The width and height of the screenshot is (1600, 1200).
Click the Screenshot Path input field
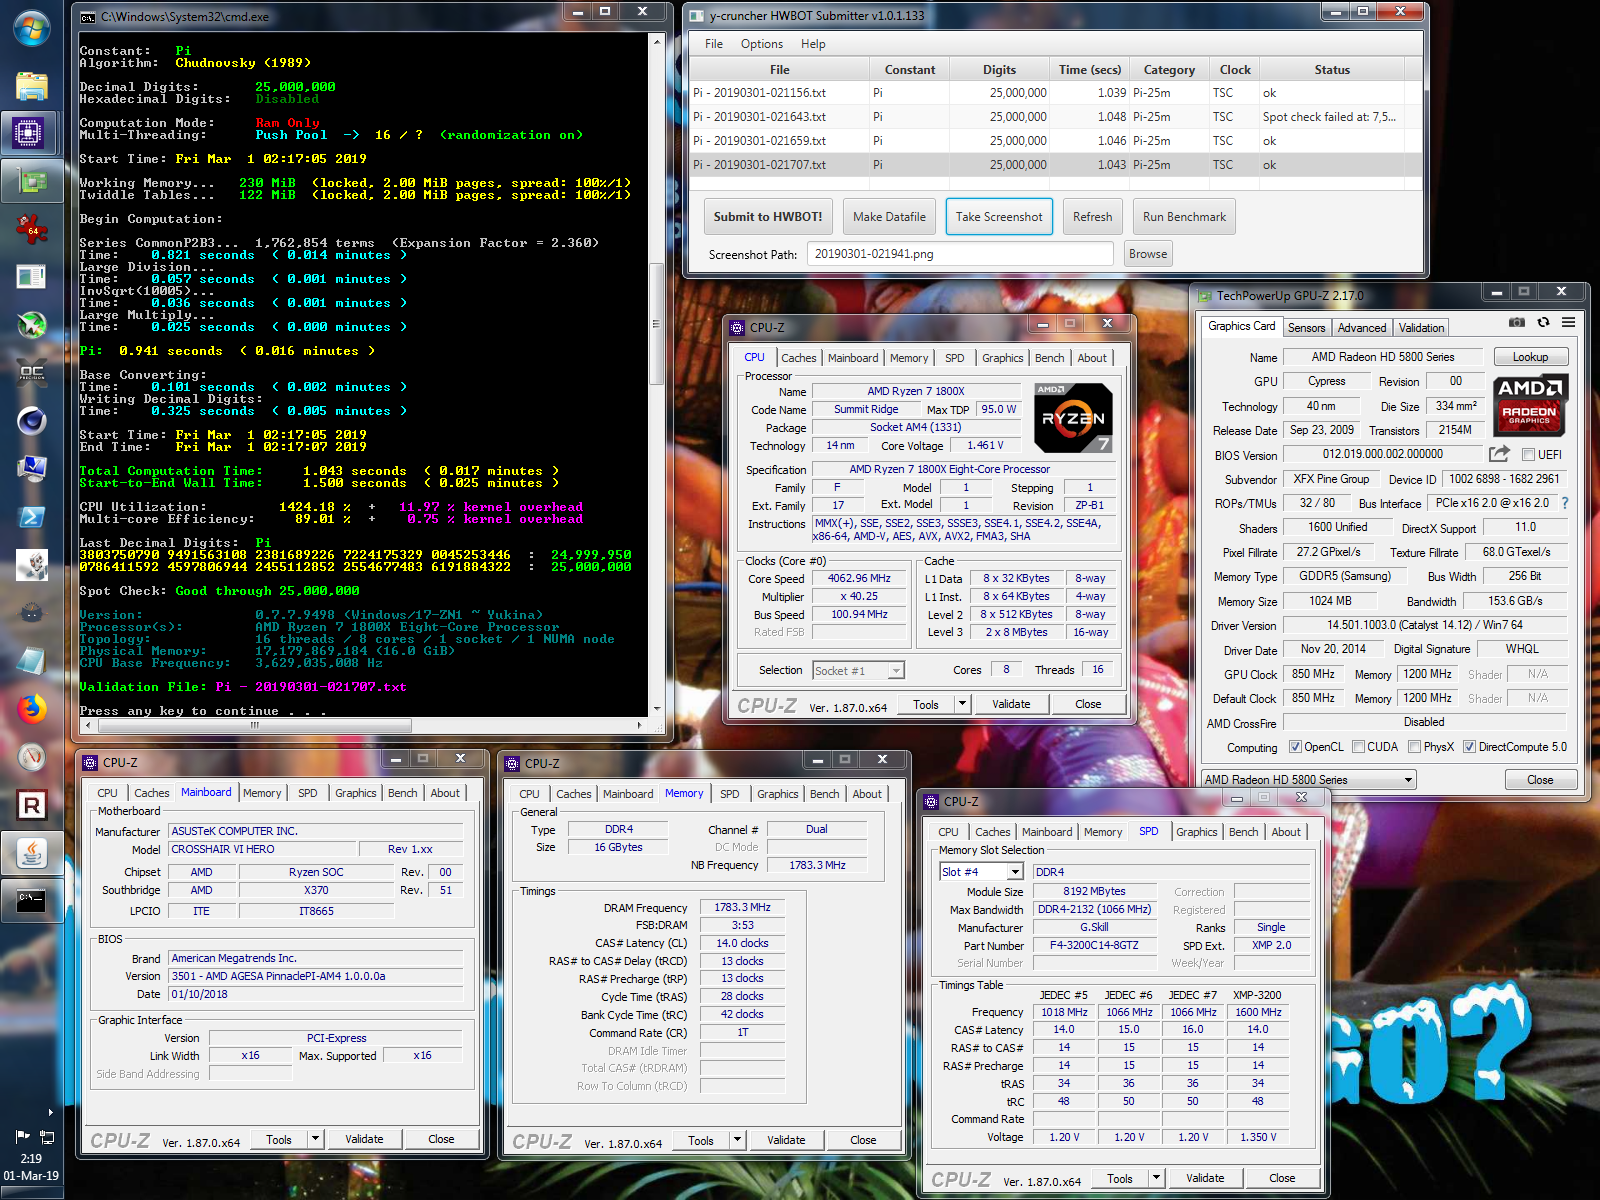tap(960, 254)
